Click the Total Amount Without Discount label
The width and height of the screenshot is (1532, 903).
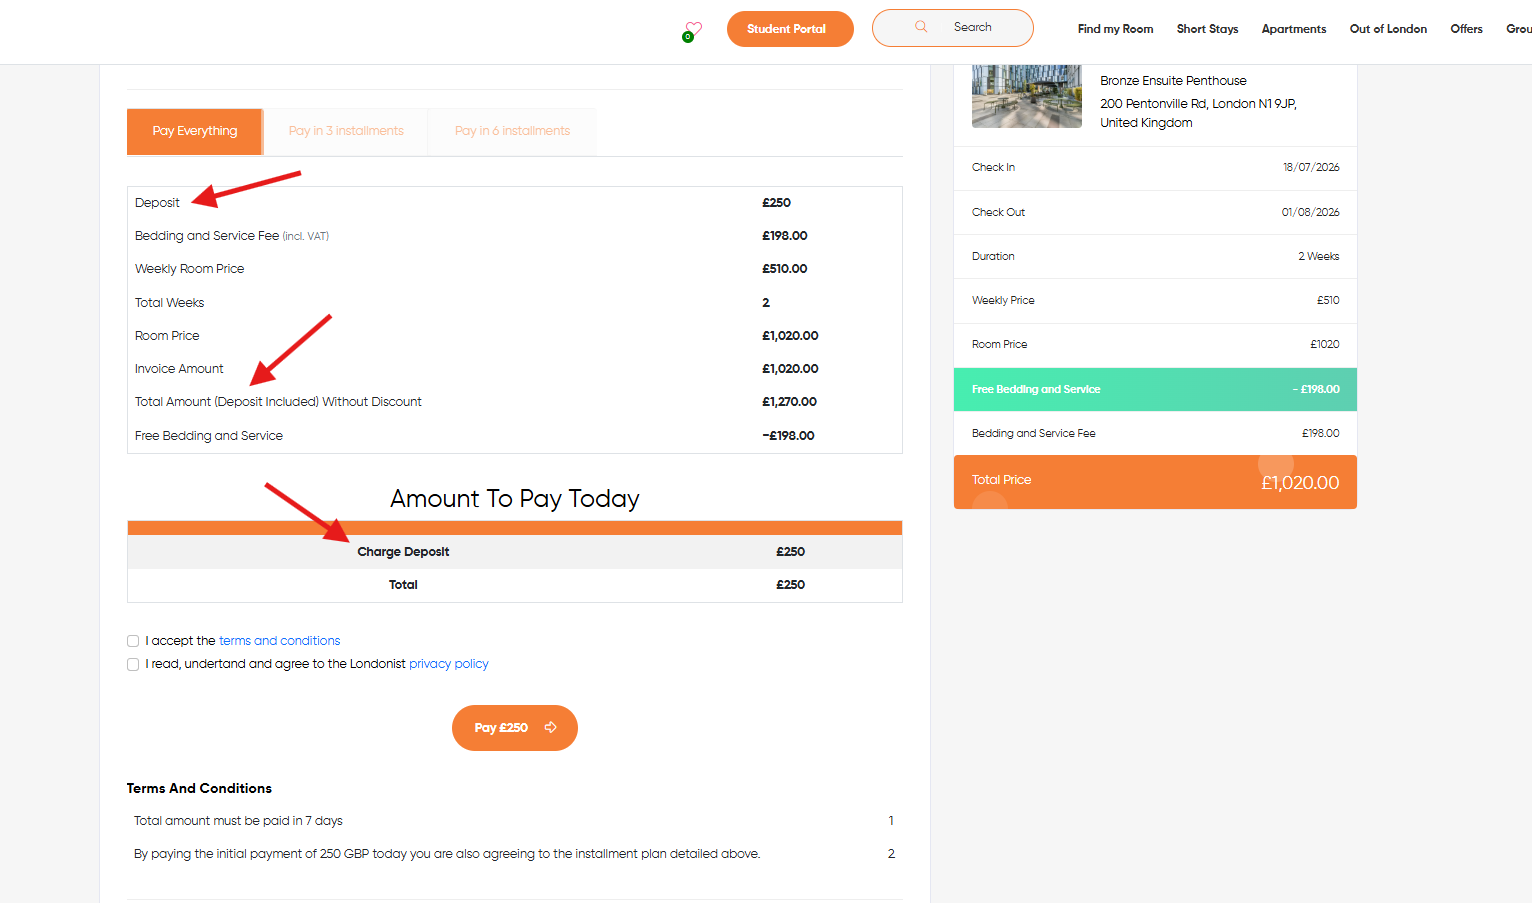[x=278, y=402]
